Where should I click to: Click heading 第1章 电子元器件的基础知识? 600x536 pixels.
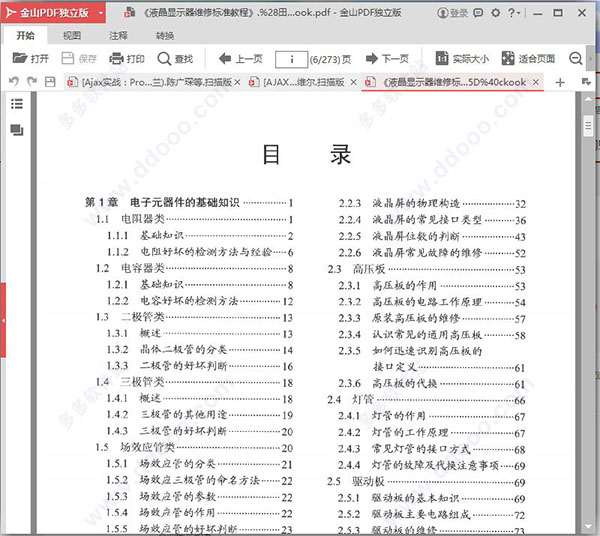pyautogui.click(x=189, y=202)
